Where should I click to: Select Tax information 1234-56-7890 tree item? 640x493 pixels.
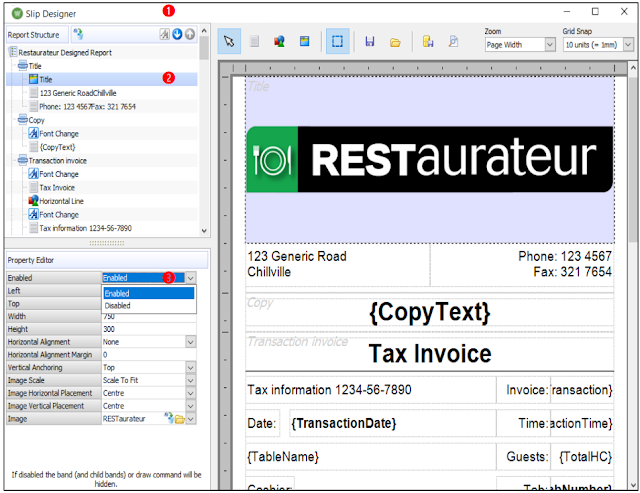(85, 228)
